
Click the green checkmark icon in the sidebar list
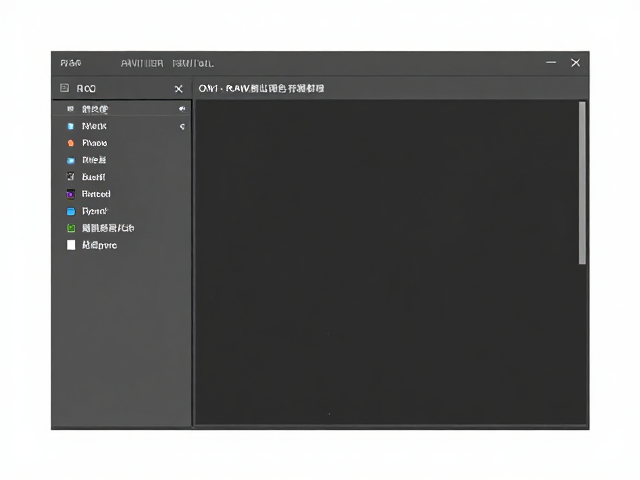pos(71,228)
